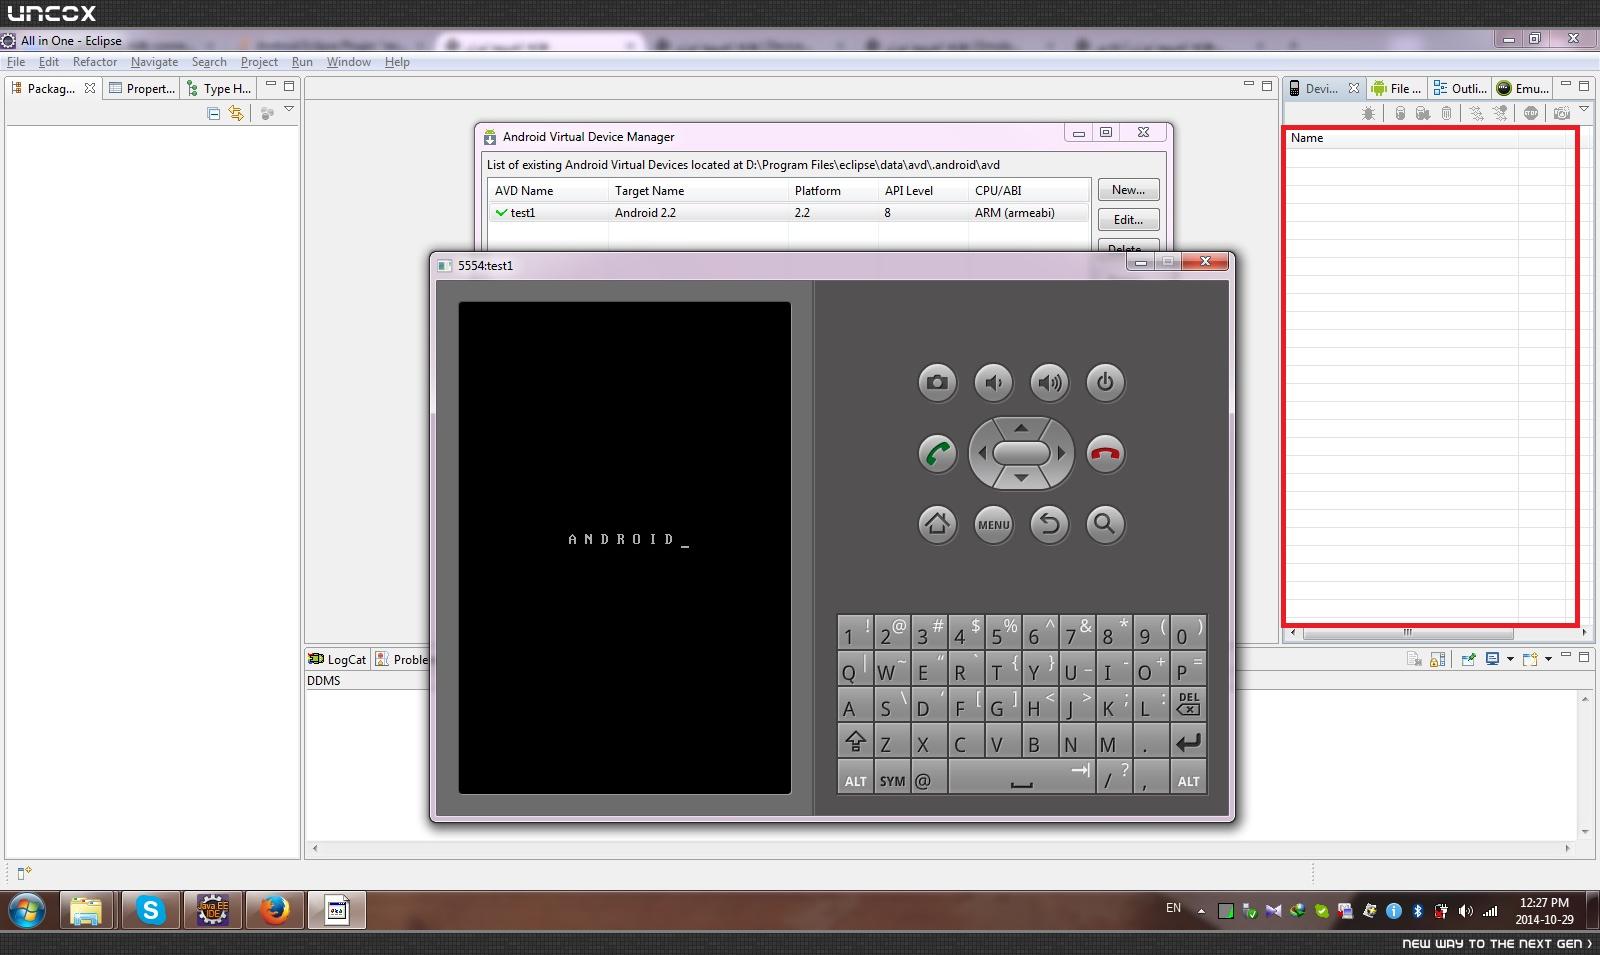Screen dimensions: 1600x955
Task: Tap the emulator MENU button
Action: 993,524
